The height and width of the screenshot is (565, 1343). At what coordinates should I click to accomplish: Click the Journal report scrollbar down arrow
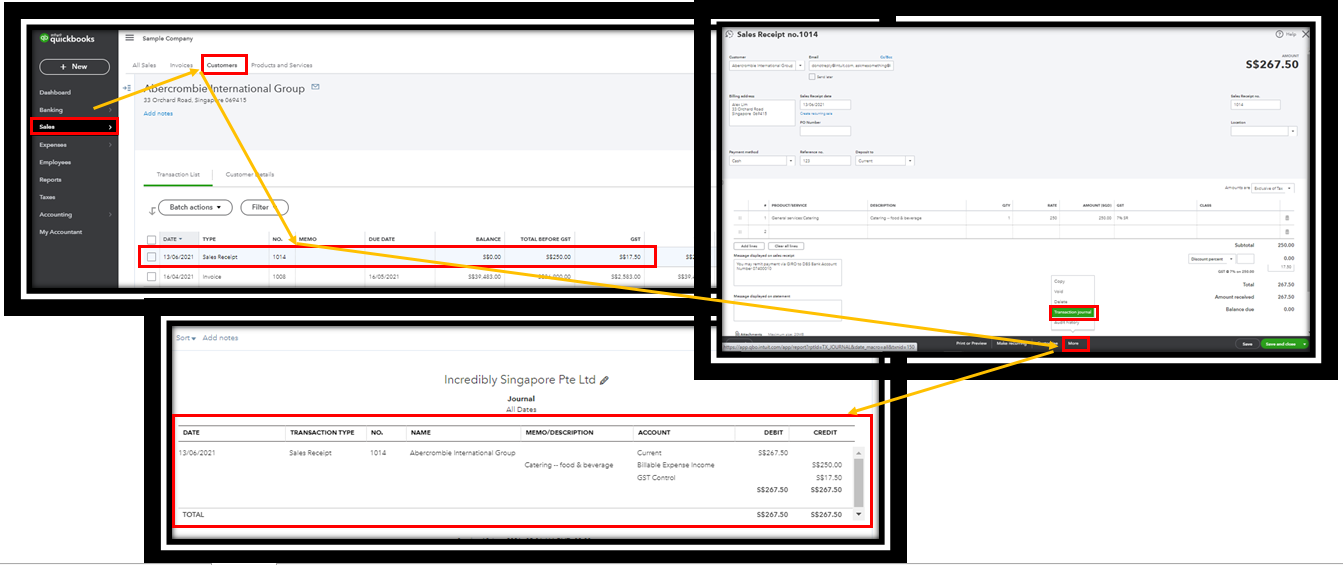click(x=858, y=514)
